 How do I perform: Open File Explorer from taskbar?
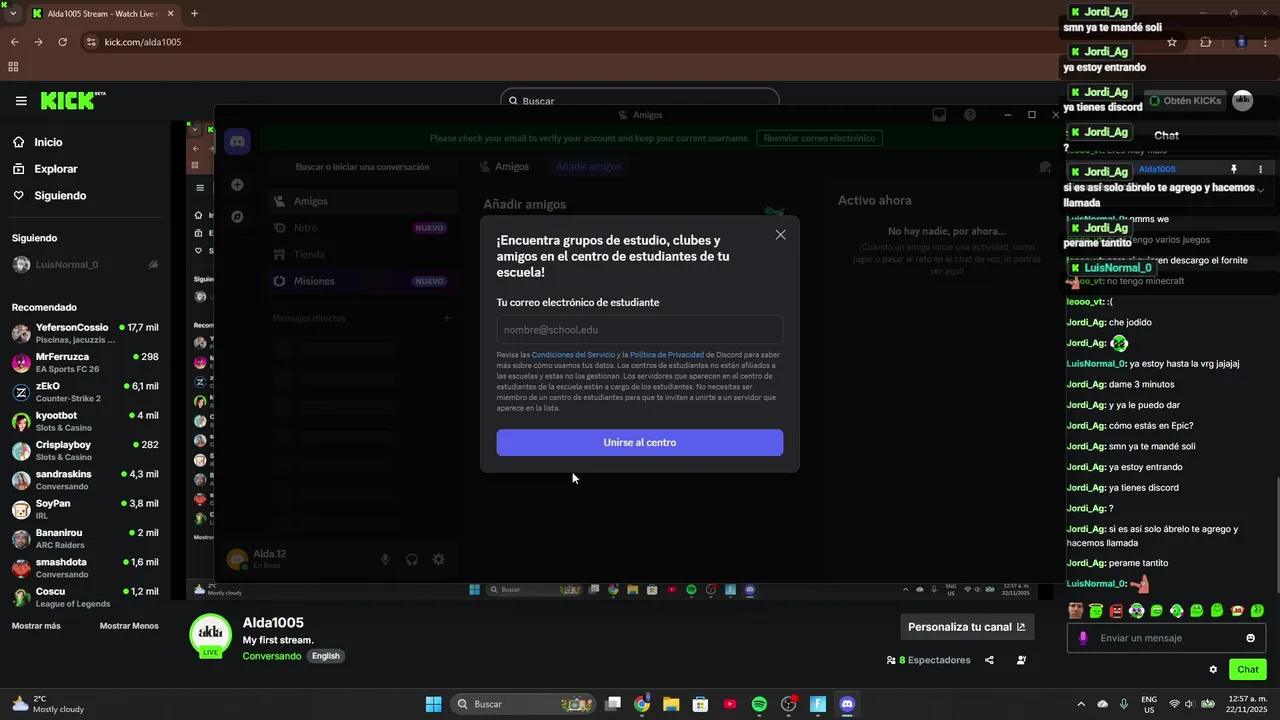click(671, 704)
